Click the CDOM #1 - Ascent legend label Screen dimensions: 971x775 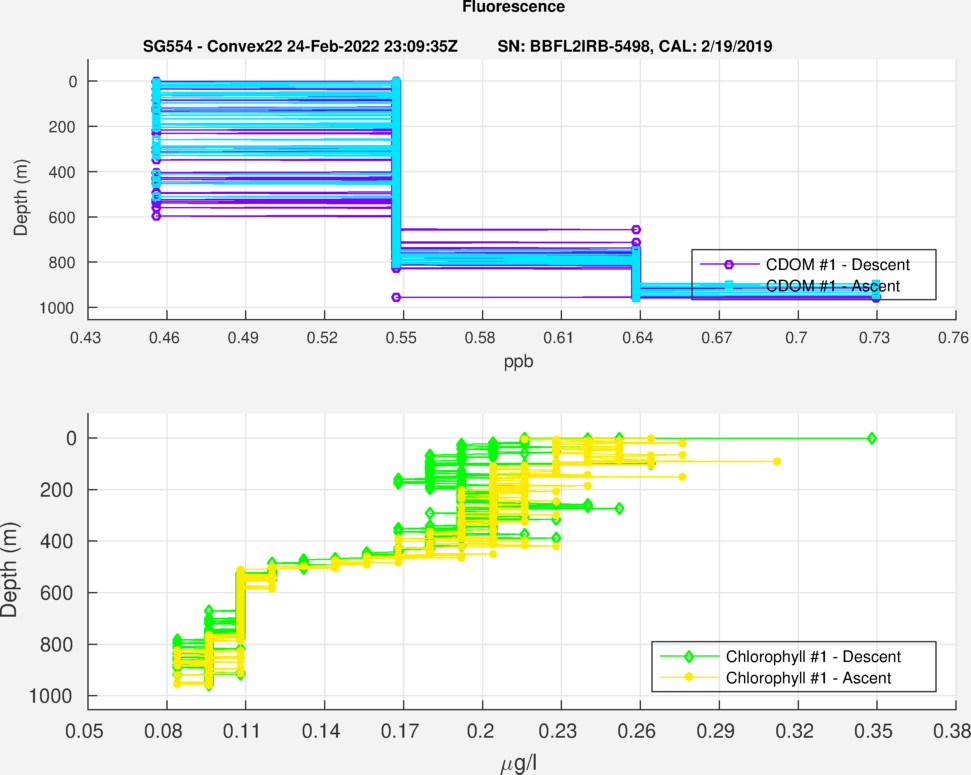[839, 286]
